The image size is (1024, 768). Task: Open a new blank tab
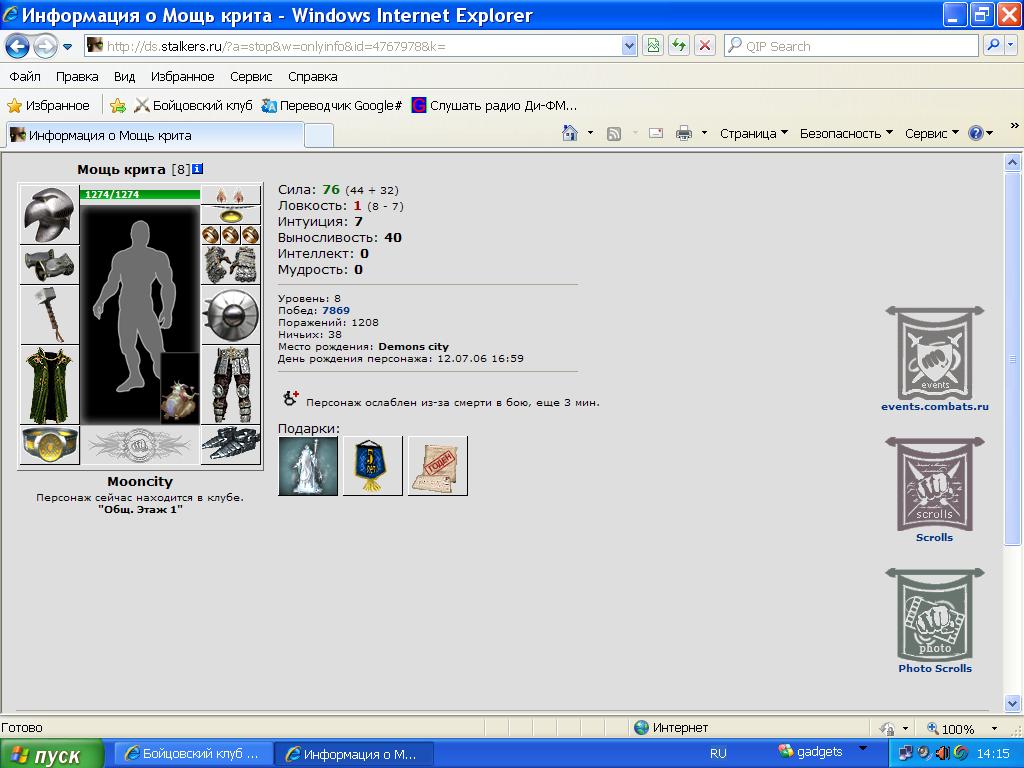319,136
